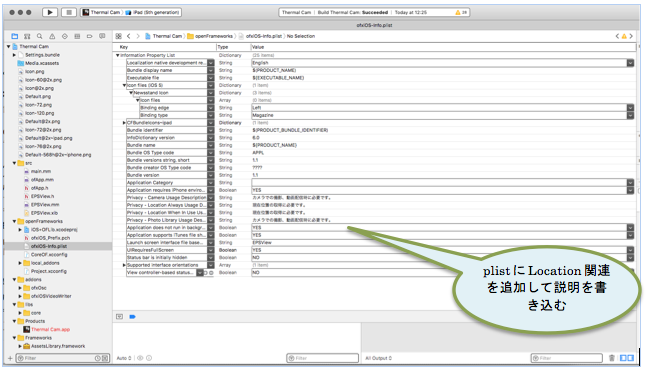Click the Stop button in toolbar
653x375 pixels.
click(x=69, y=12)
